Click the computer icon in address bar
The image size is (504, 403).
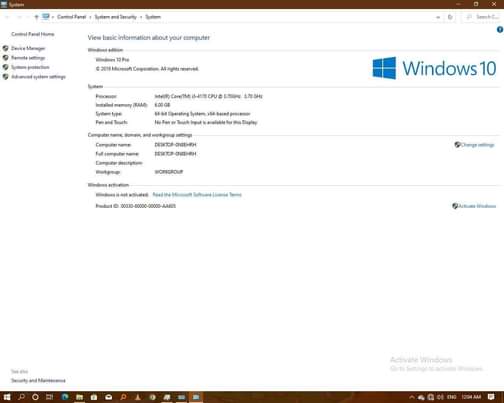click(46, 17)
